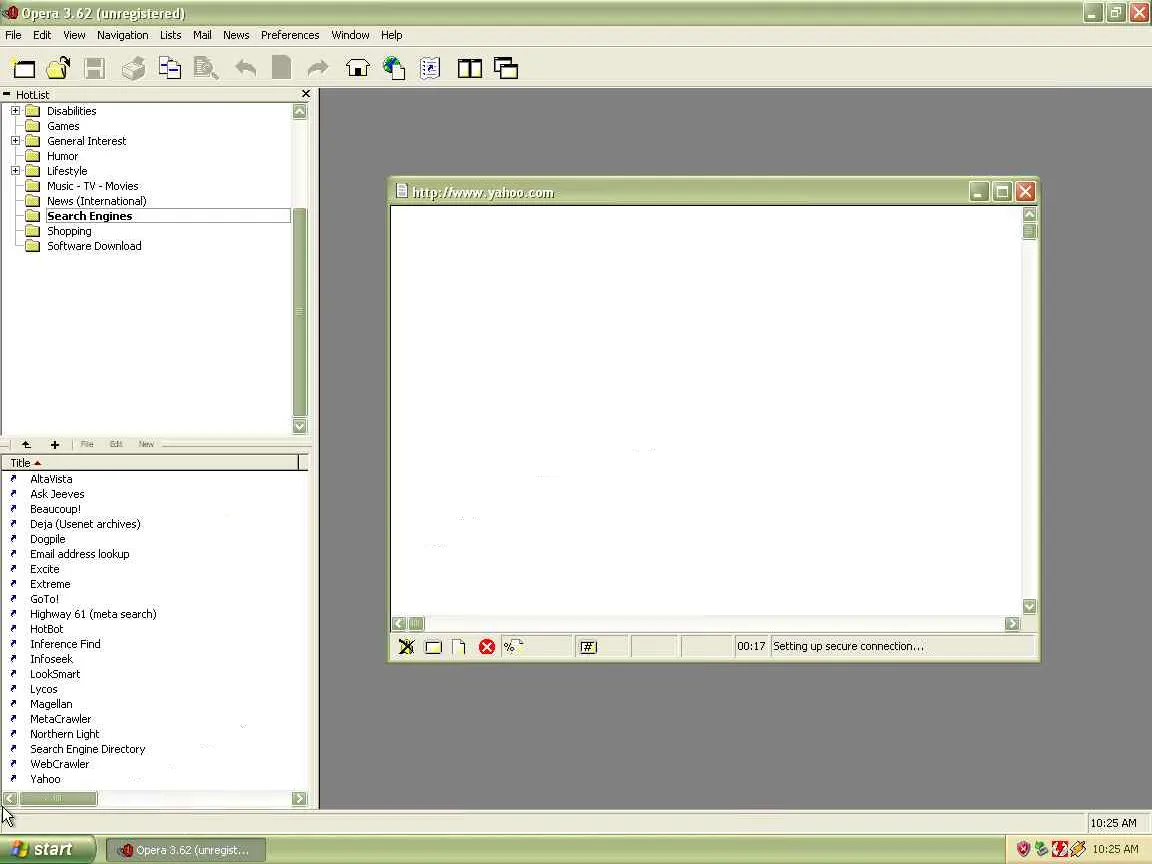The image size is (1152, 864).
Task: Click the Back arrow toolbar icon
Action: pyautogui.click(x=245, y=68)
